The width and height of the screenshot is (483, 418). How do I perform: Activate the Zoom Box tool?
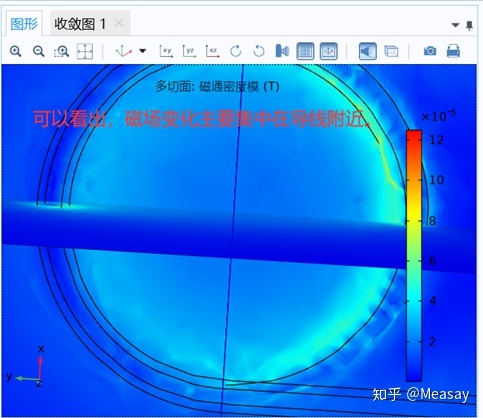[x=61, y=51]
